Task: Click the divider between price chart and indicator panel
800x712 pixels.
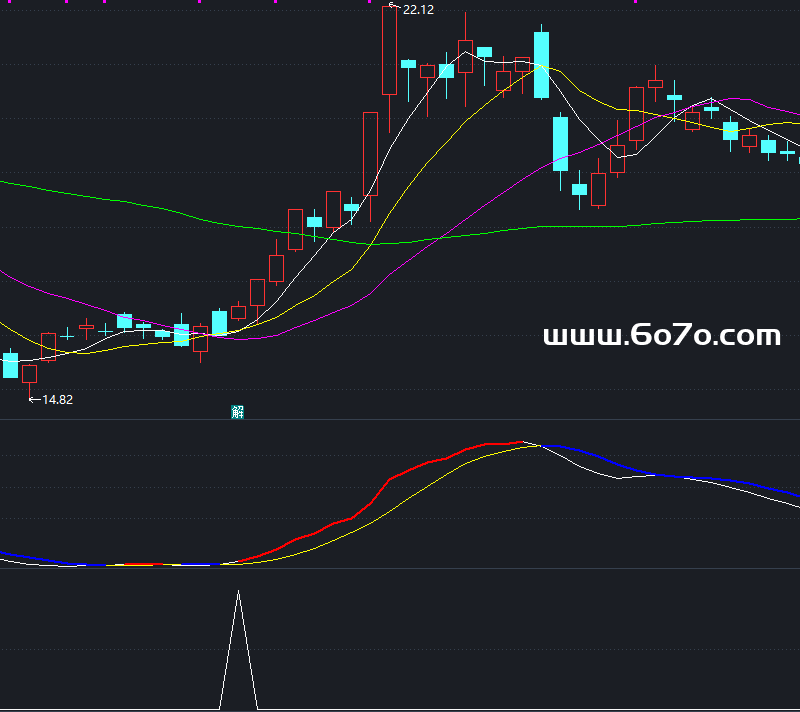Action: click(x=400, y=420)
